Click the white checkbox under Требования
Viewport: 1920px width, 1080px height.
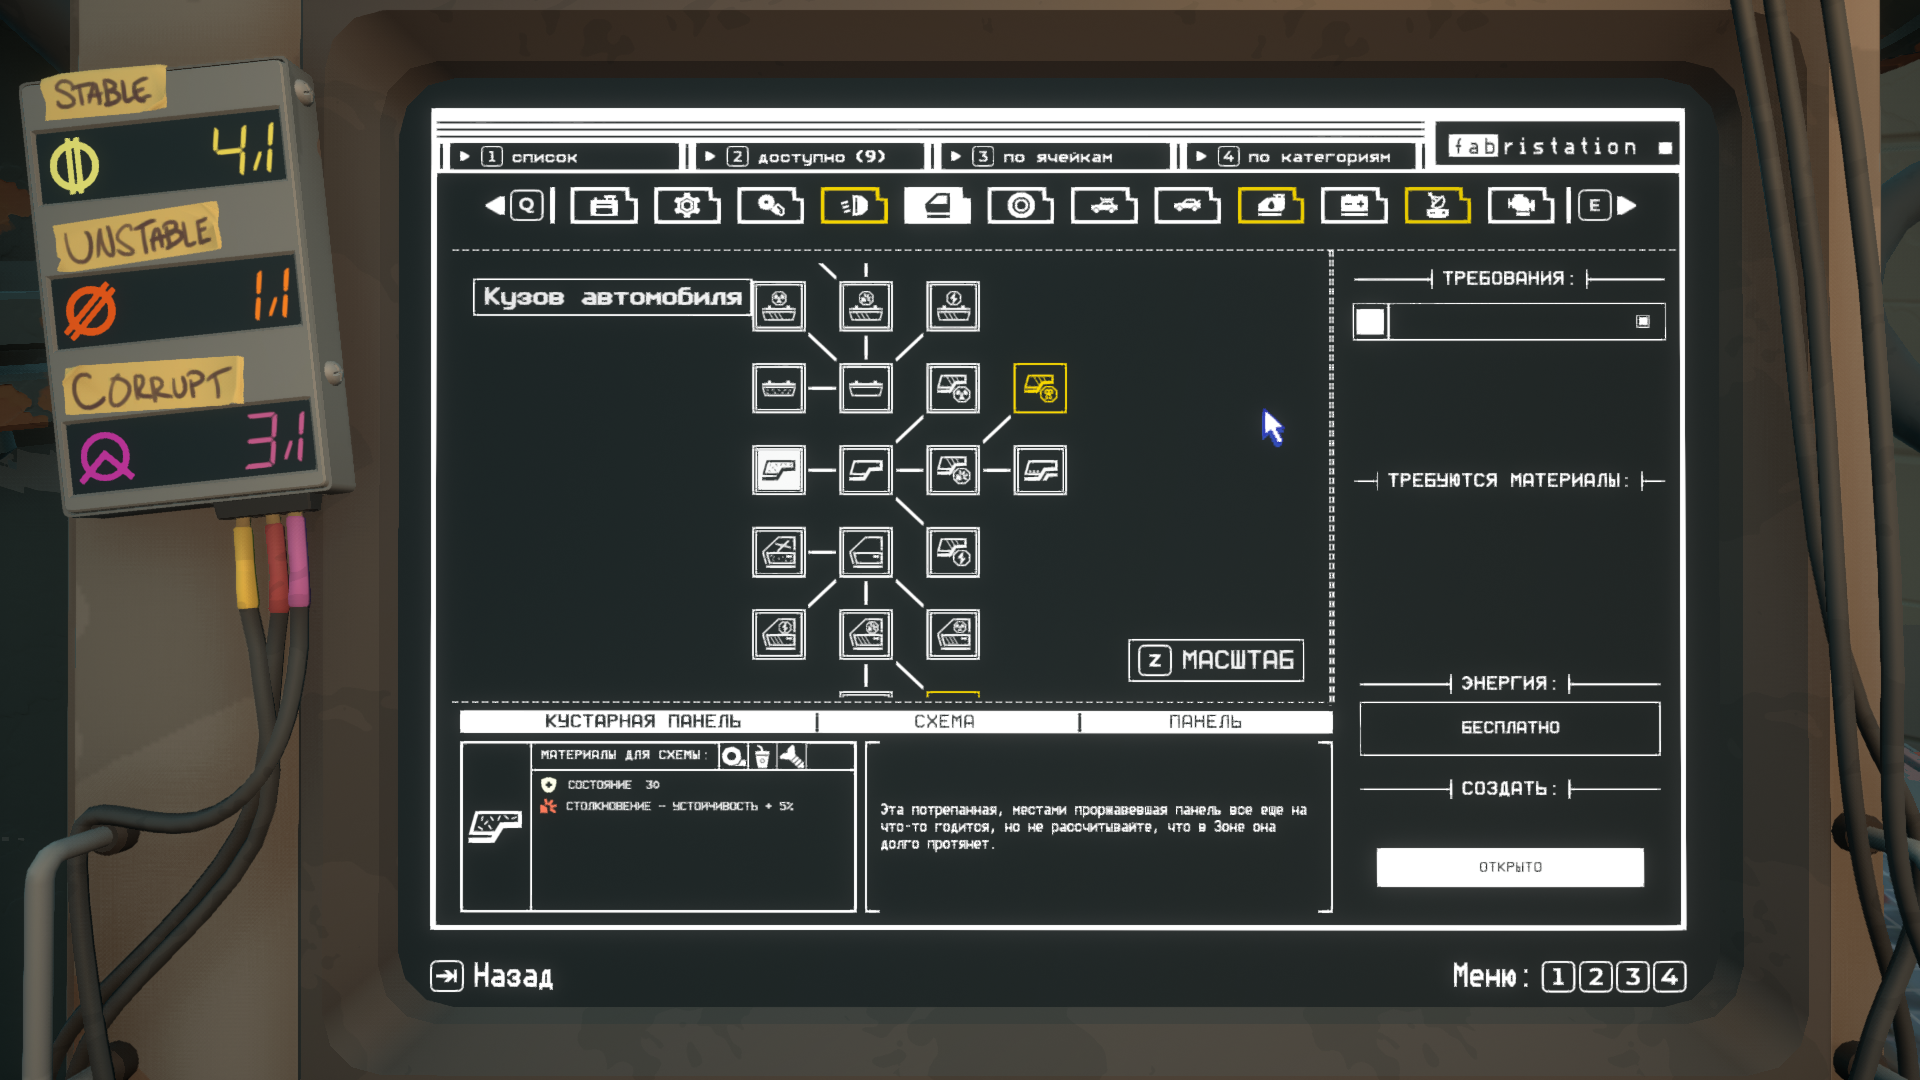(1370, 321)
